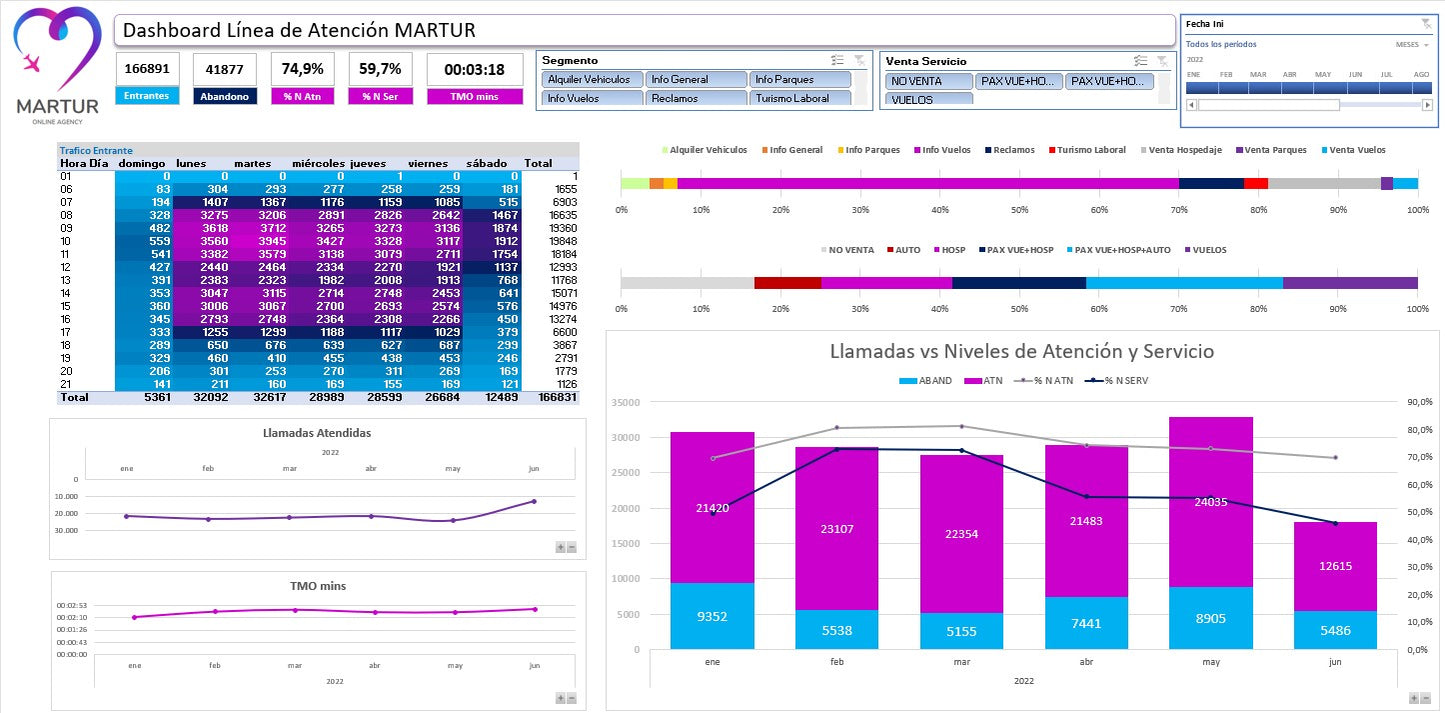Select the may ABAND bar labeled 8905

coord(1210,618)
